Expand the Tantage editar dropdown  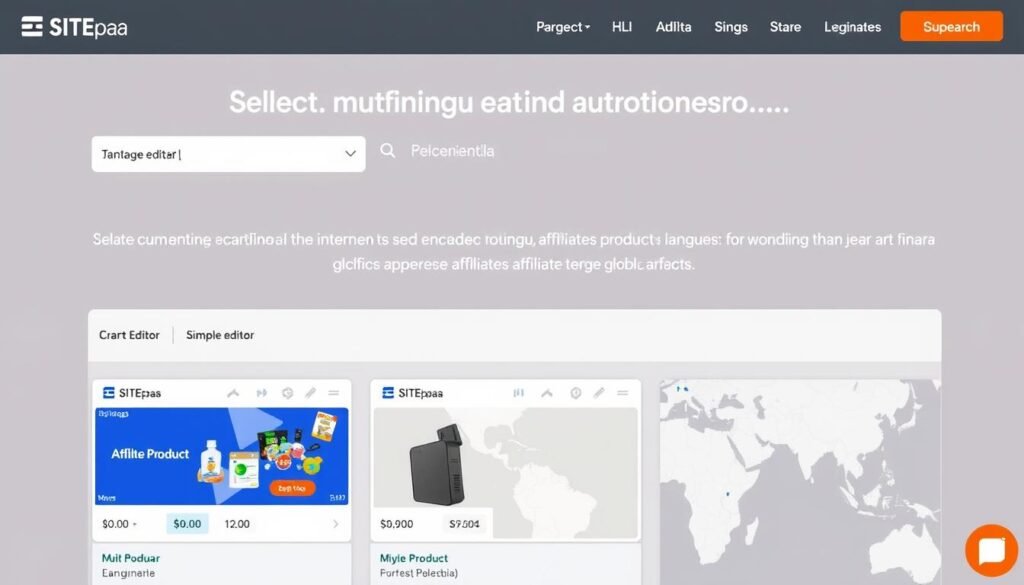pyautogui.click(x=229, y=154)
